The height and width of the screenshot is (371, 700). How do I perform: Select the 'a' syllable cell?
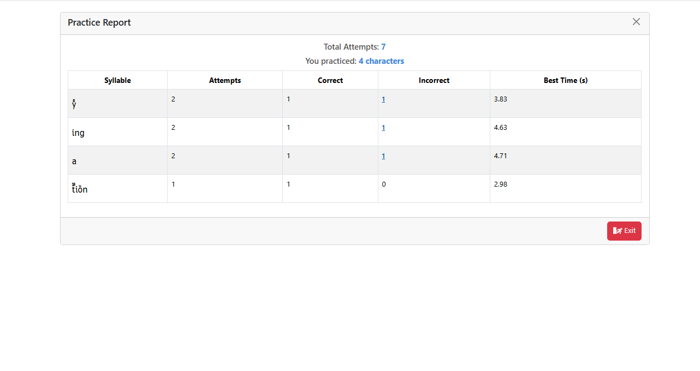(x=118, y=160)
